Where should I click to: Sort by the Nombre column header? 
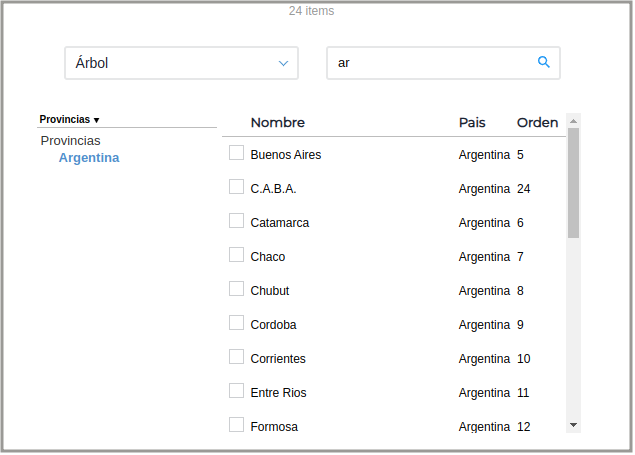tap(277, 123)
